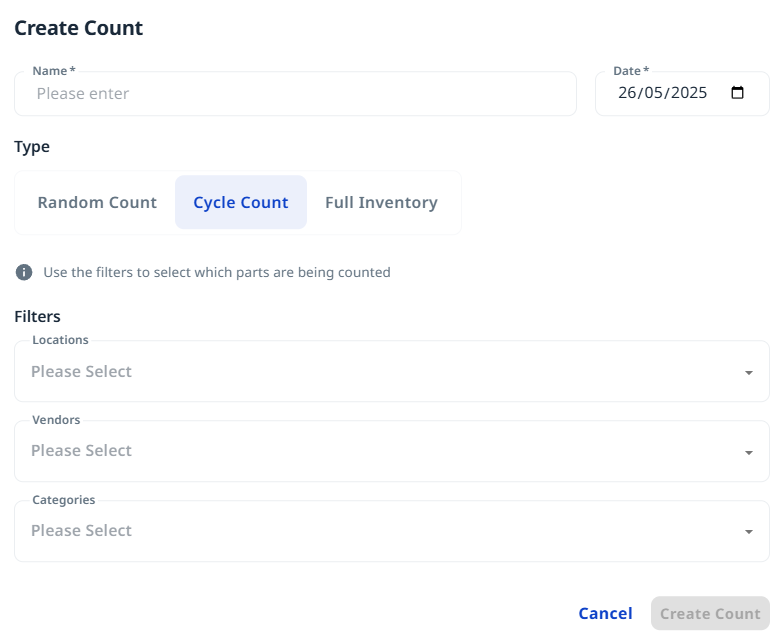Screen dimensions: 780x643
Task: Click the filter hint text about parts
Action: pyautogui.click(x=216, y=272)
